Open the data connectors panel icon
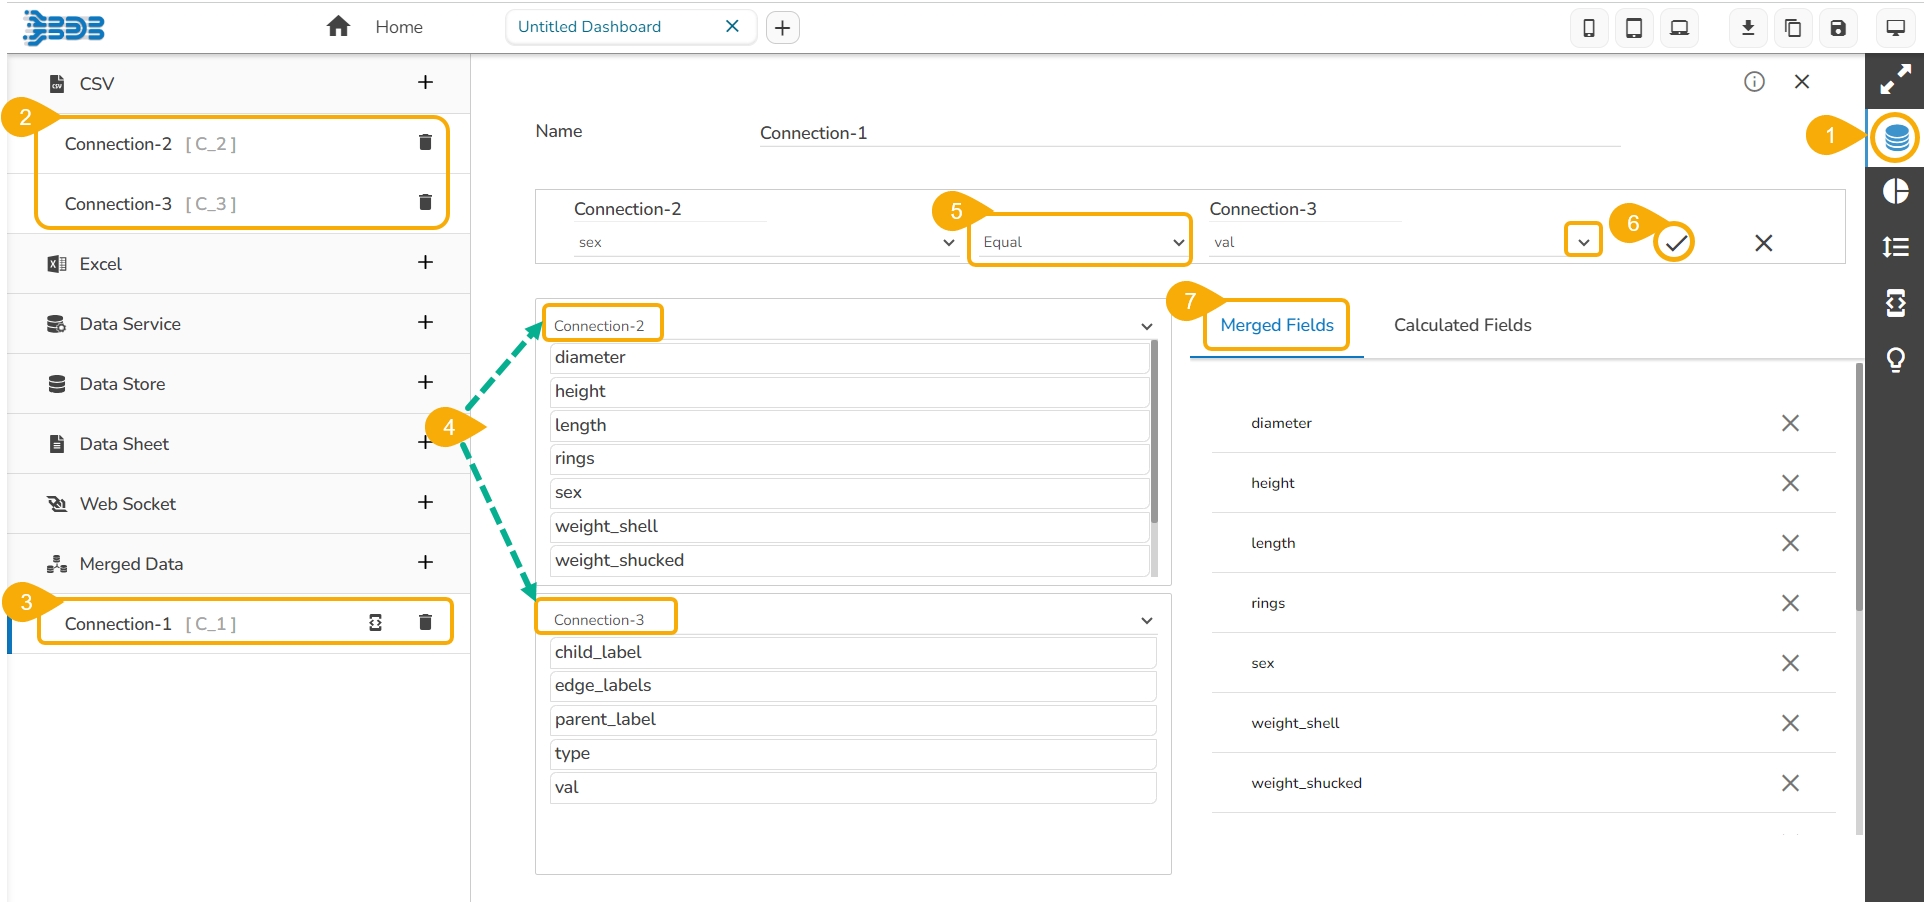Screen dimensions: 1924x902 click(1896, 138)
